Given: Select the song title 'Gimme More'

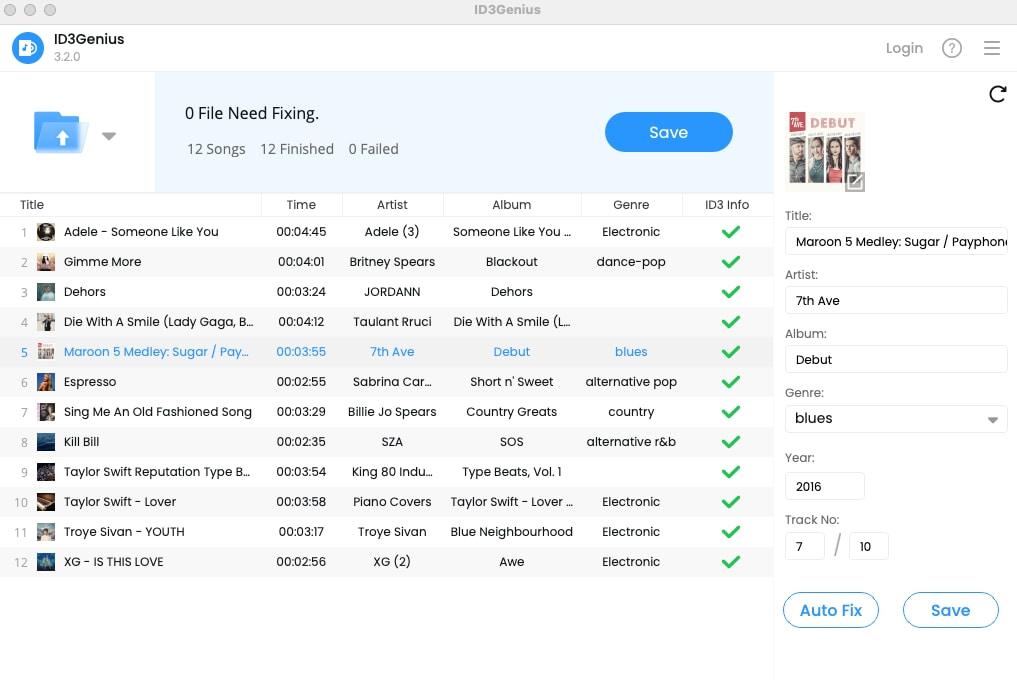Looking at the screenshot, I should pos(102,261).
